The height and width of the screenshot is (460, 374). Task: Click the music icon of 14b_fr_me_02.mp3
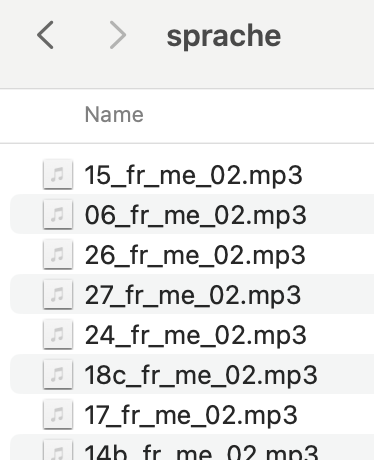tap(58, 450)
